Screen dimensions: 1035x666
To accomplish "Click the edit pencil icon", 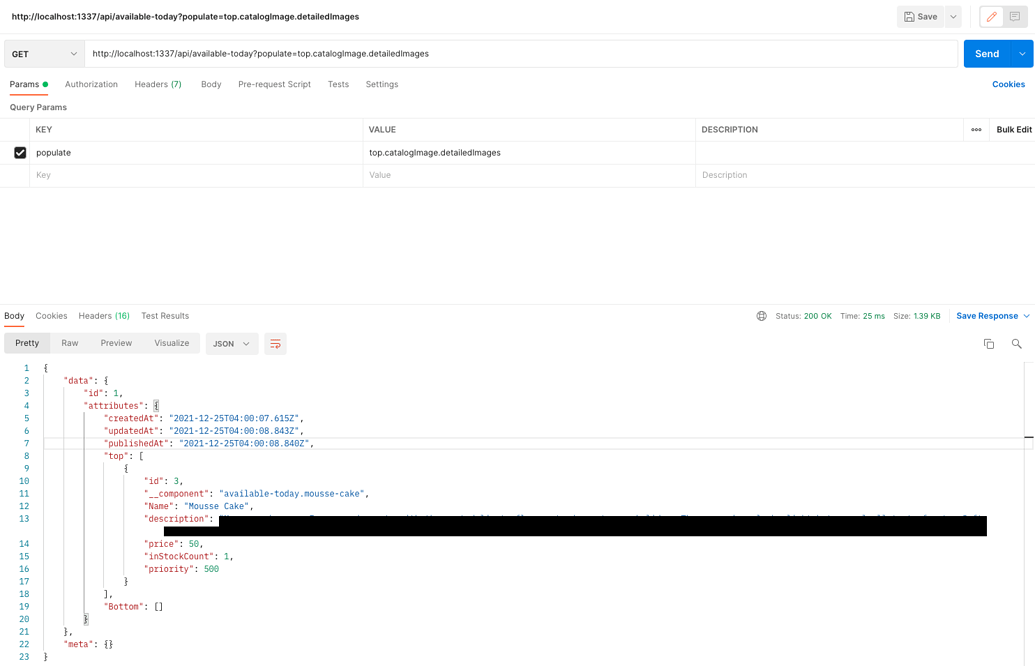I will click(x=991, y=17).
